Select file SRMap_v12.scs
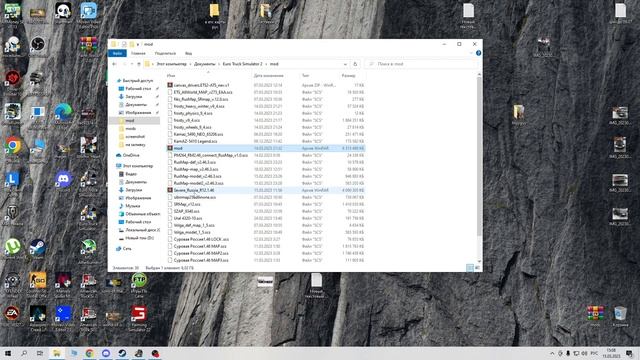The image size is (640, 360). point(265,204)
